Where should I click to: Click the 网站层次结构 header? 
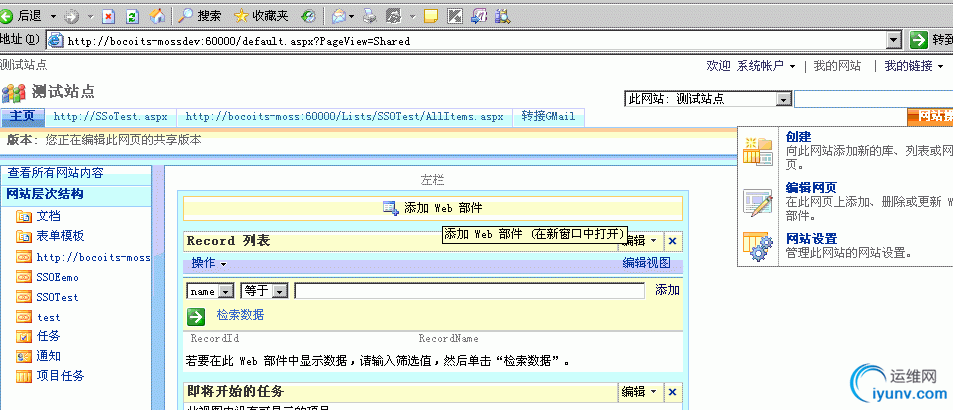(x=45, y=194)
